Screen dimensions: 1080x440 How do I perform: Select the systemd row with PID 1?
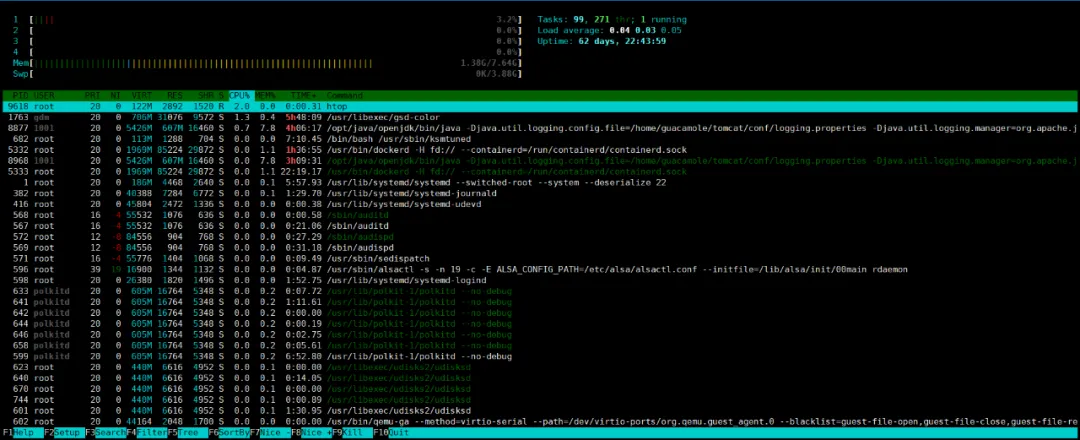(x=540, y=182)
